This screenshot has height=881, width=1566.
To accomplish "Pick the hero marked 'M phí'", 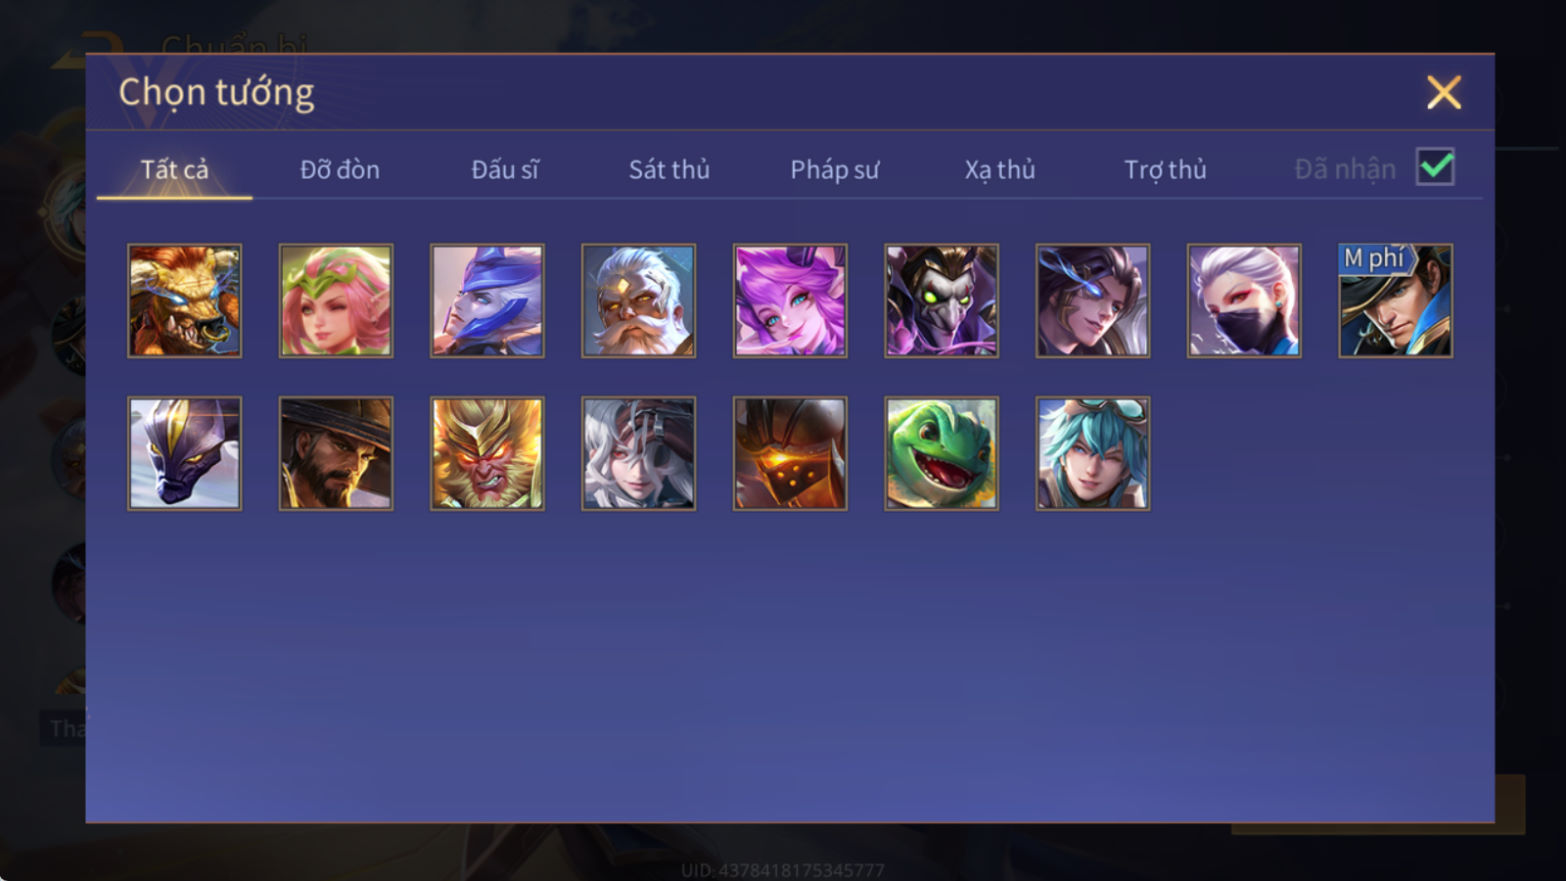I will 1395,301.
